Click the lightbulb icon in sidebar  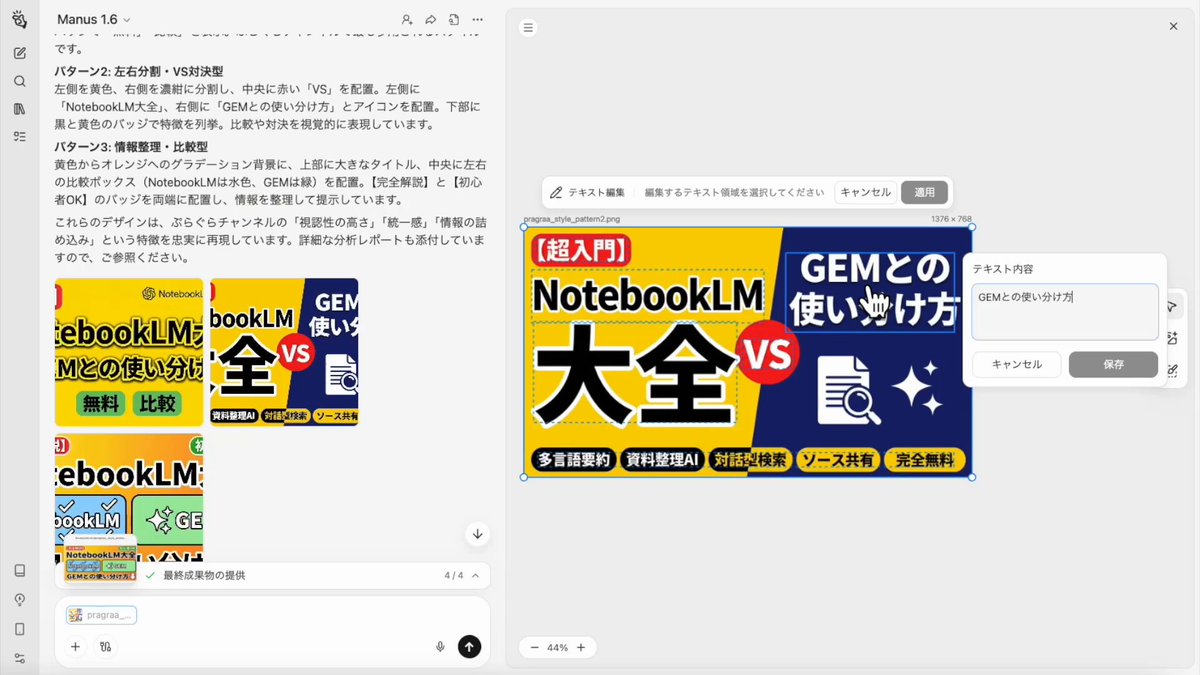(19, 599)
